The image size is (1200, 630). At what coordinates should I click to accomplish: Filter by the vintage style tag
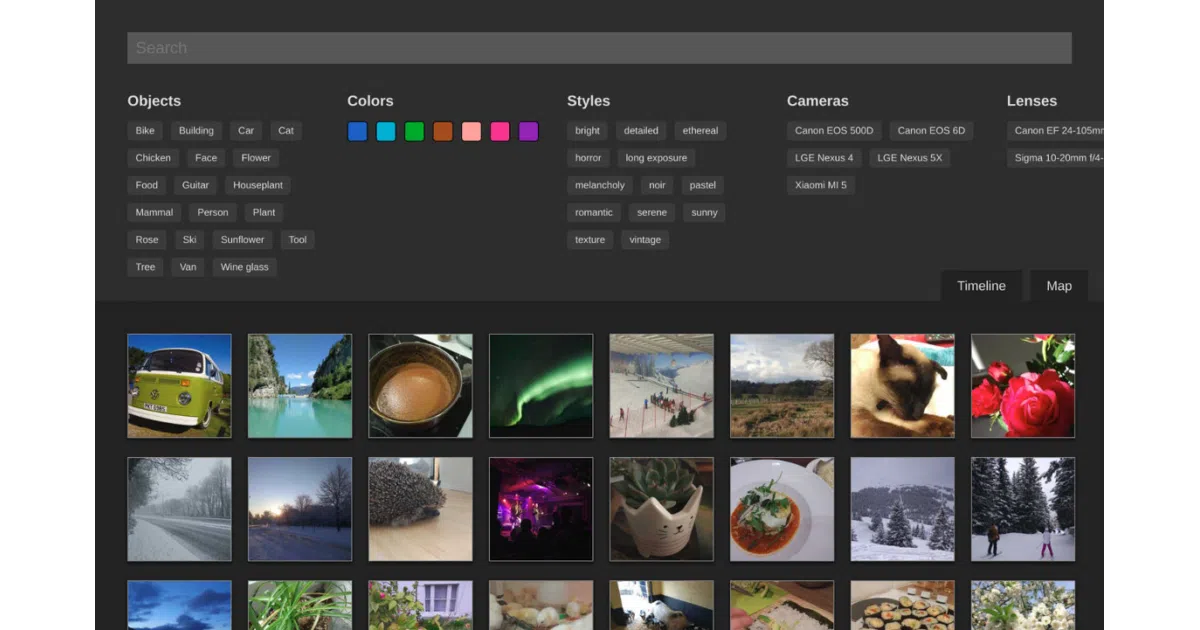(645, 240)
